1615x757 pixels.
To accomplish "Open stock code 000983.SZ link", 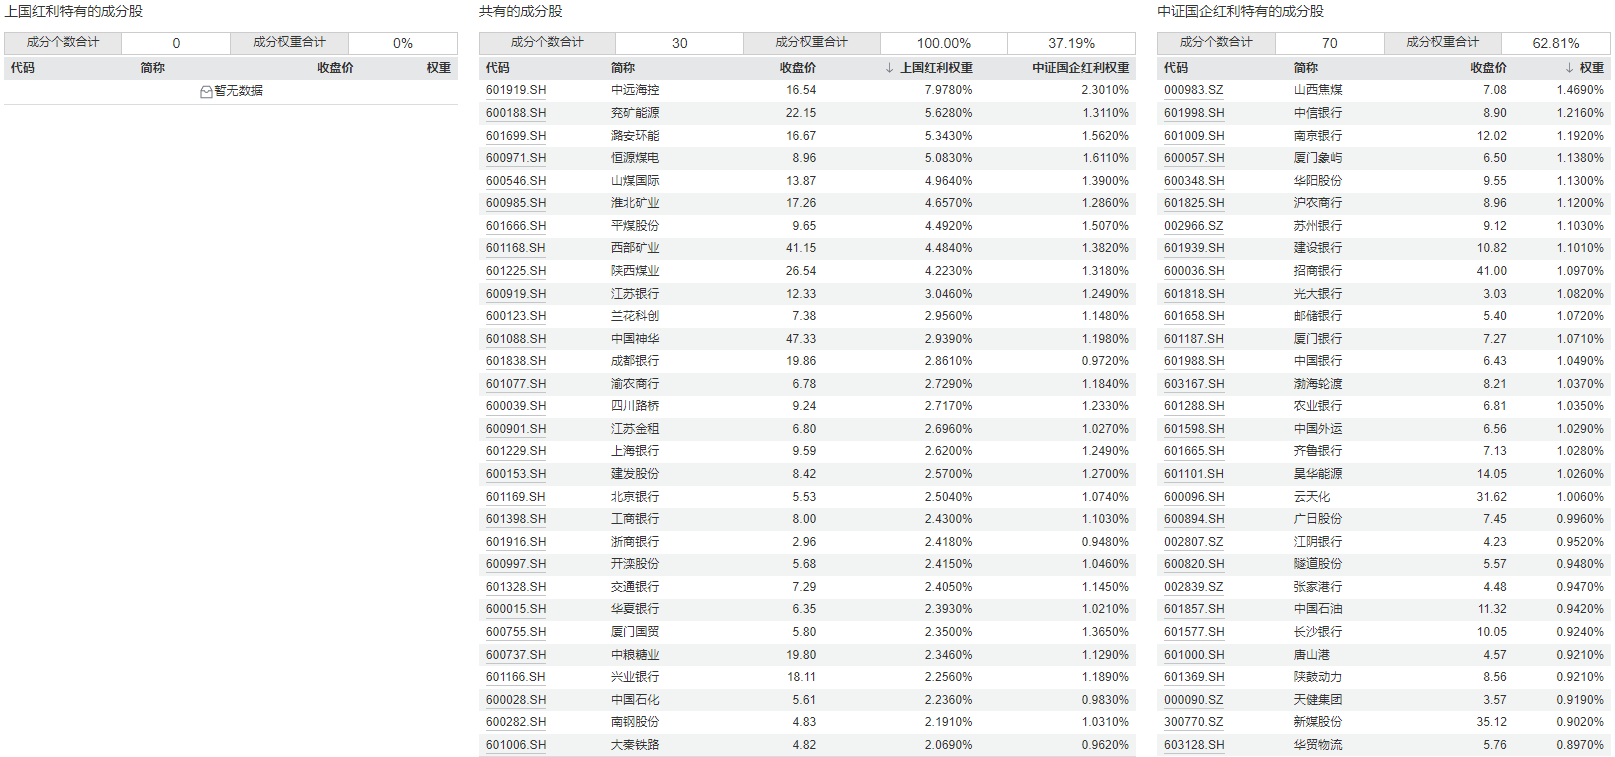I will [1194, 90].
